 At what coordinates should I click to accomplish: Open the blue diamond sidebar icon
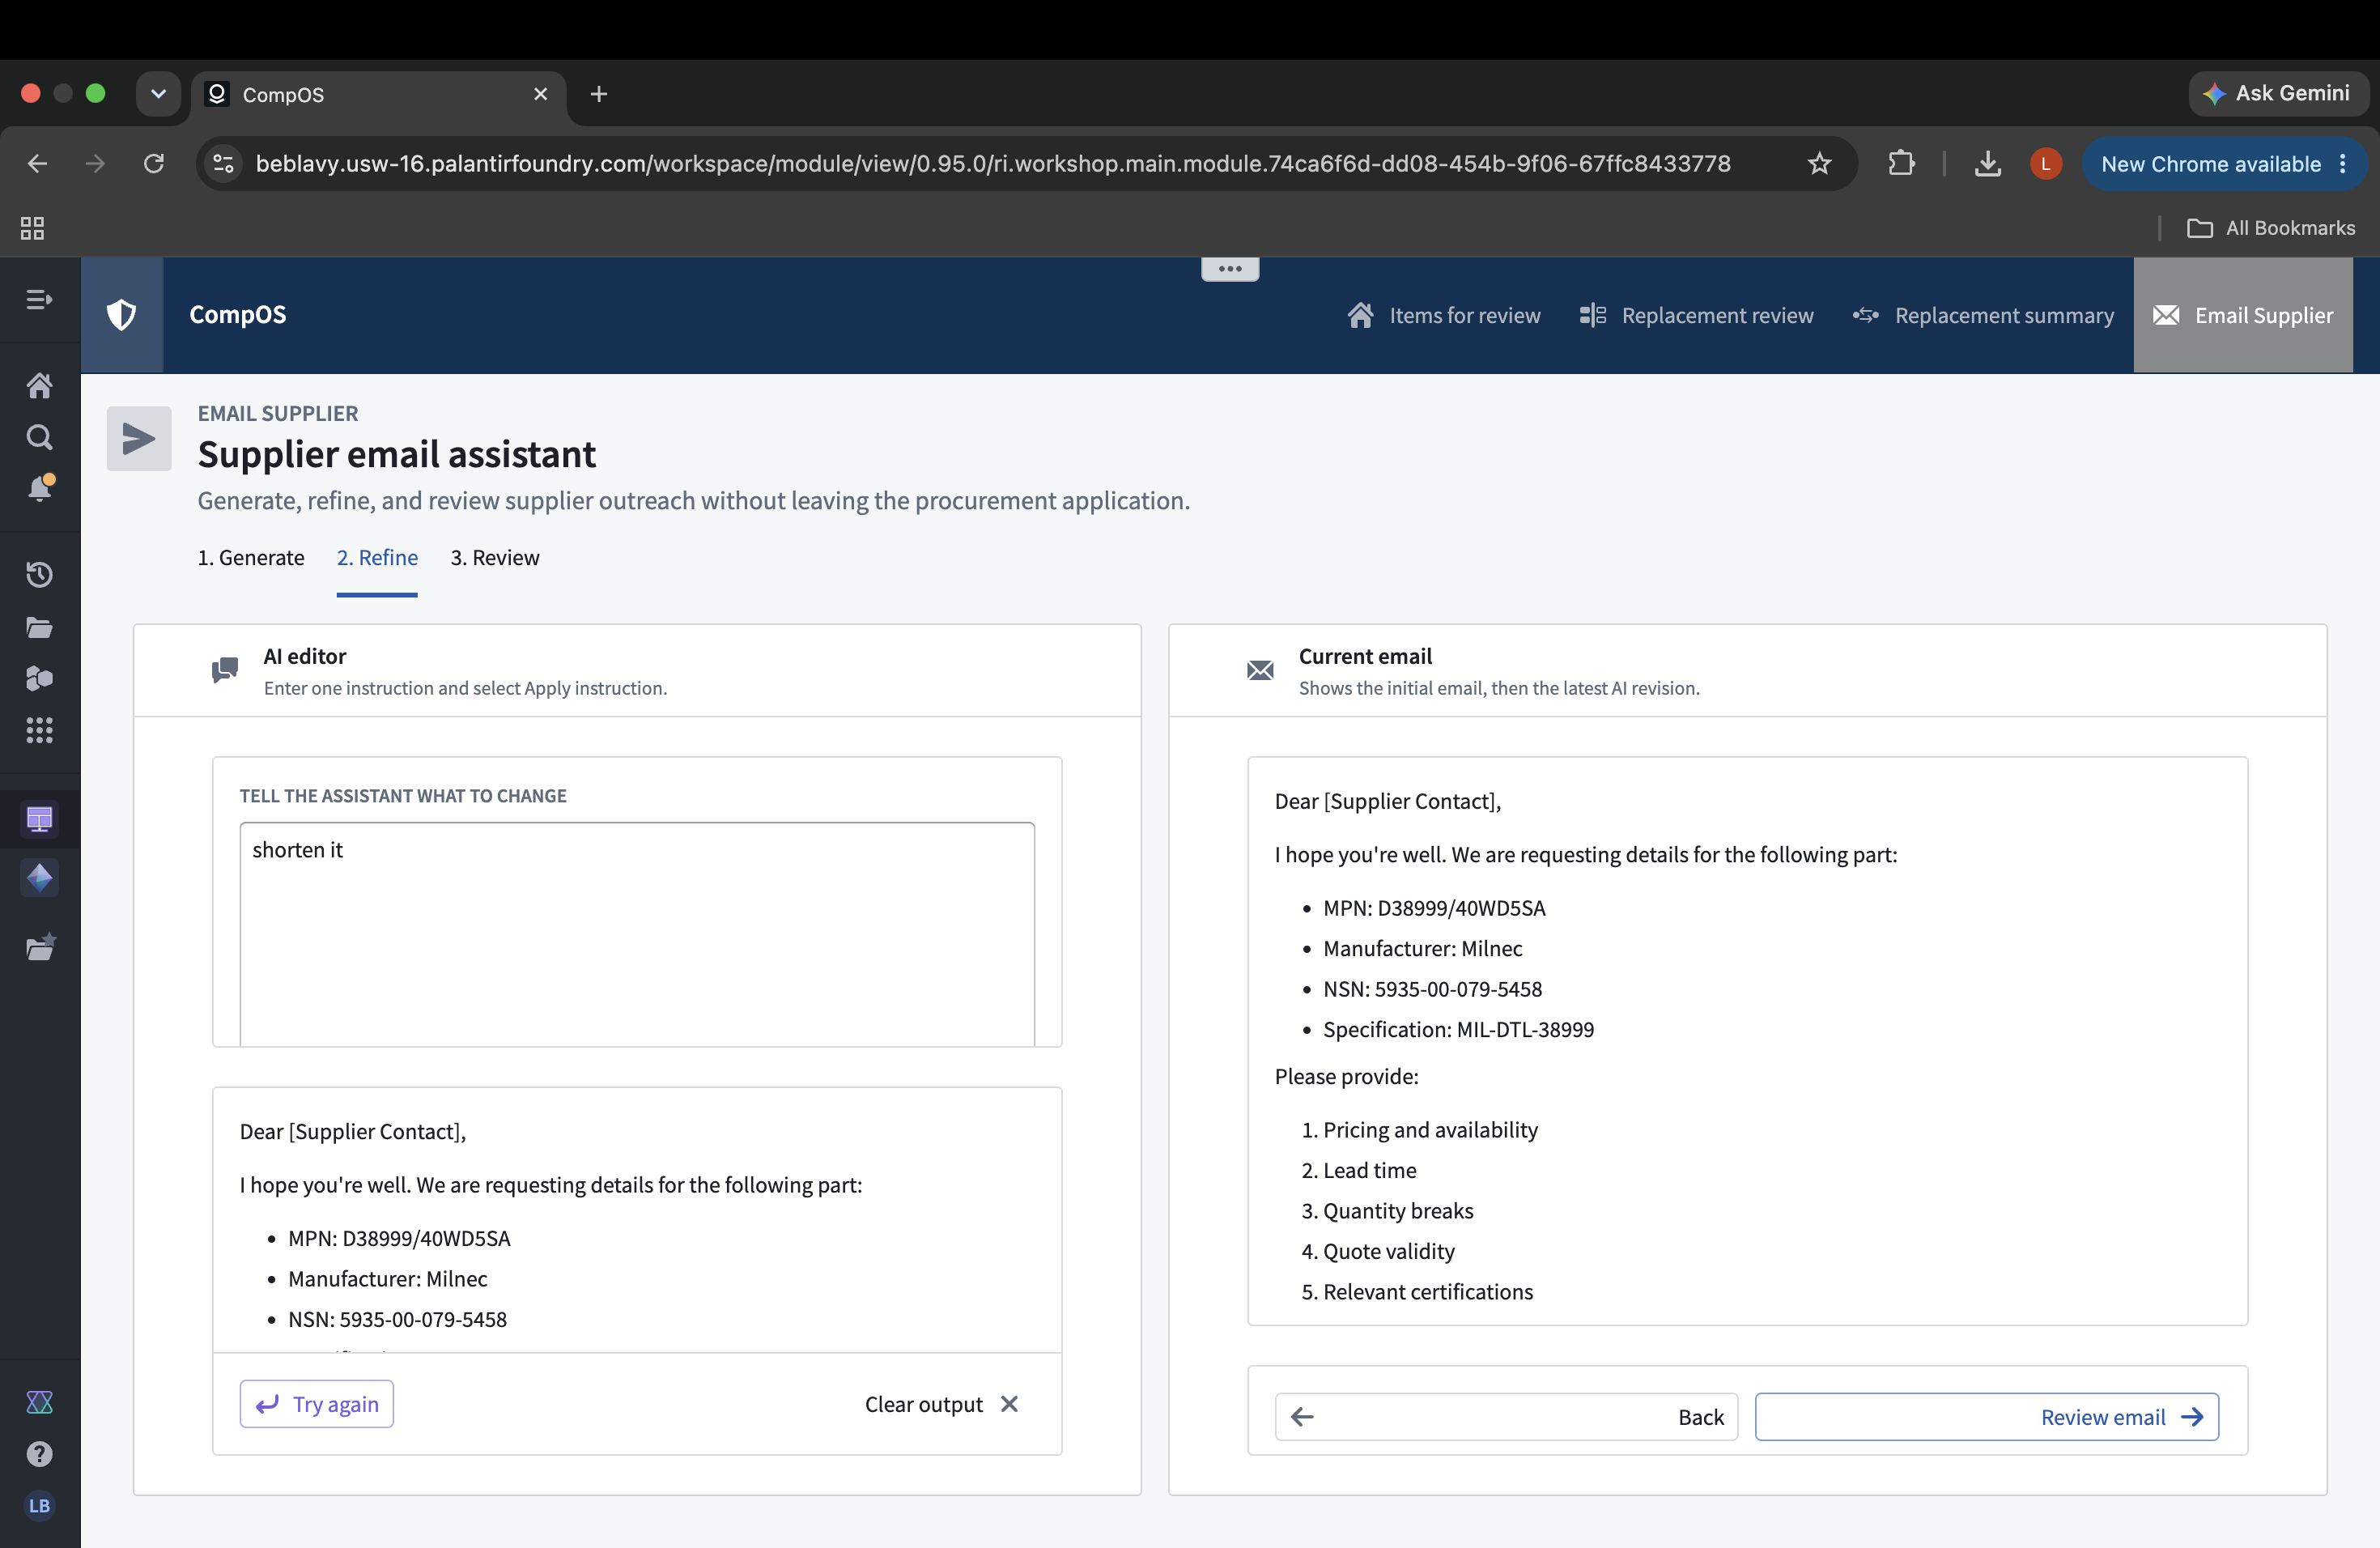(39, 877)
